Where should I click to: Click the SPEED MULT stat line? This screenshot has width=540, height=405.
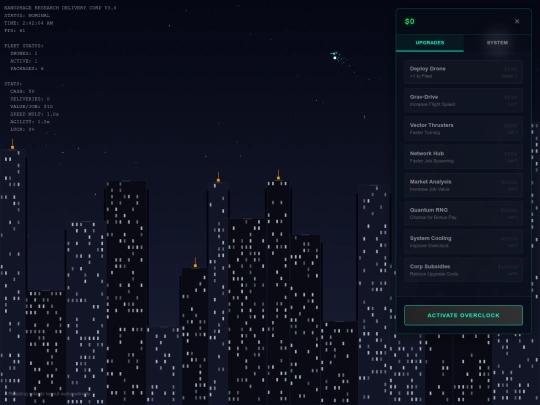click(34, 114)
